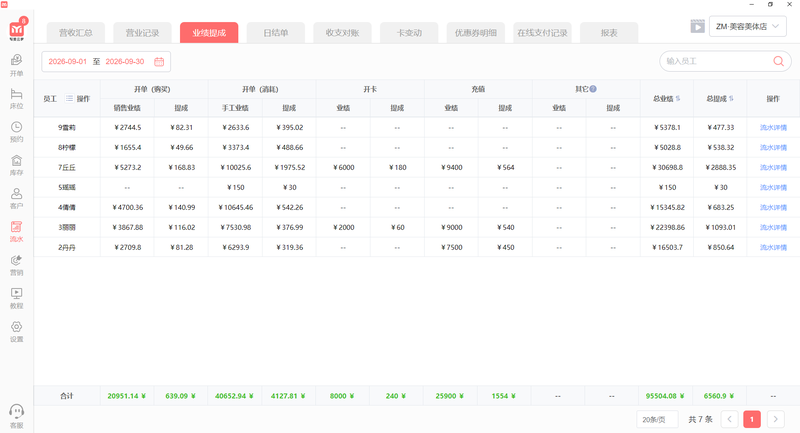800x433 pixels.
Task: Open the ZM-美容美体店 store dropdown
Action: pyautogui.click(x=747, y=27)
